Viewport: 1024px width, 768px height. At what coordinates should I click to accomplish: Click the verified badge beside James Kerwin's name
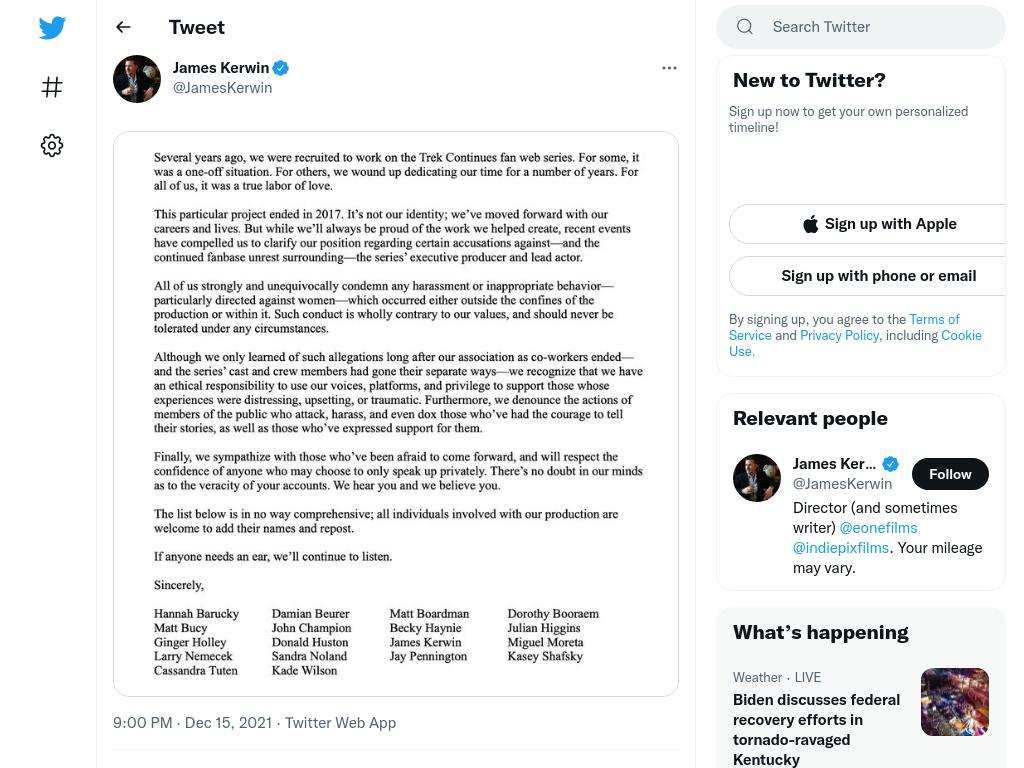(x=281, y=68)
